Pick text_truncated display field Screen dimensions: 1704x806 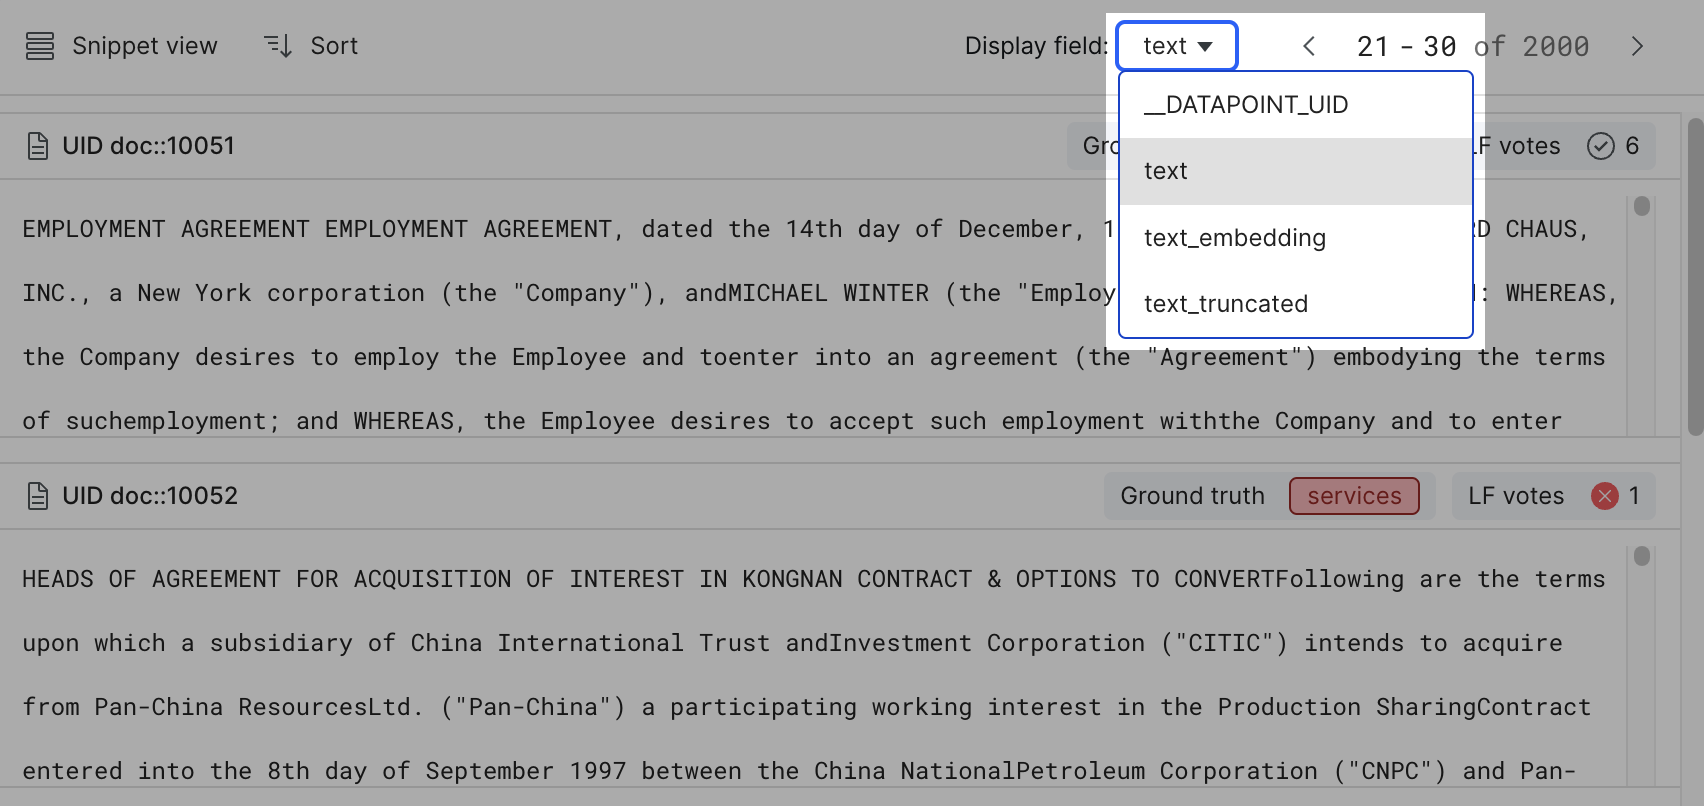click(1296, 304)
